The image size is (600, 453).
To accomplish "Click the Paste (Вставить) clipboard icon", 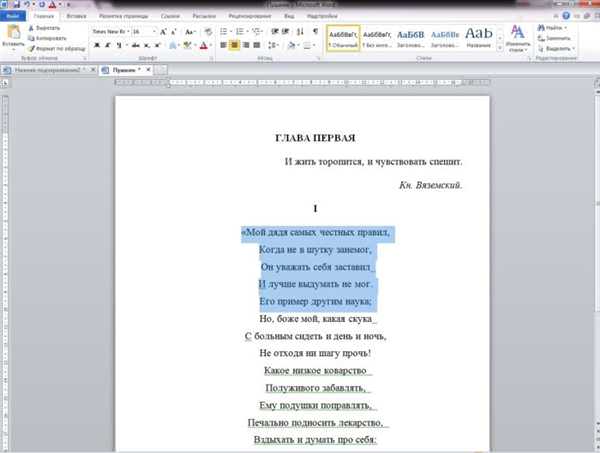I will click(x=13, y=33).
